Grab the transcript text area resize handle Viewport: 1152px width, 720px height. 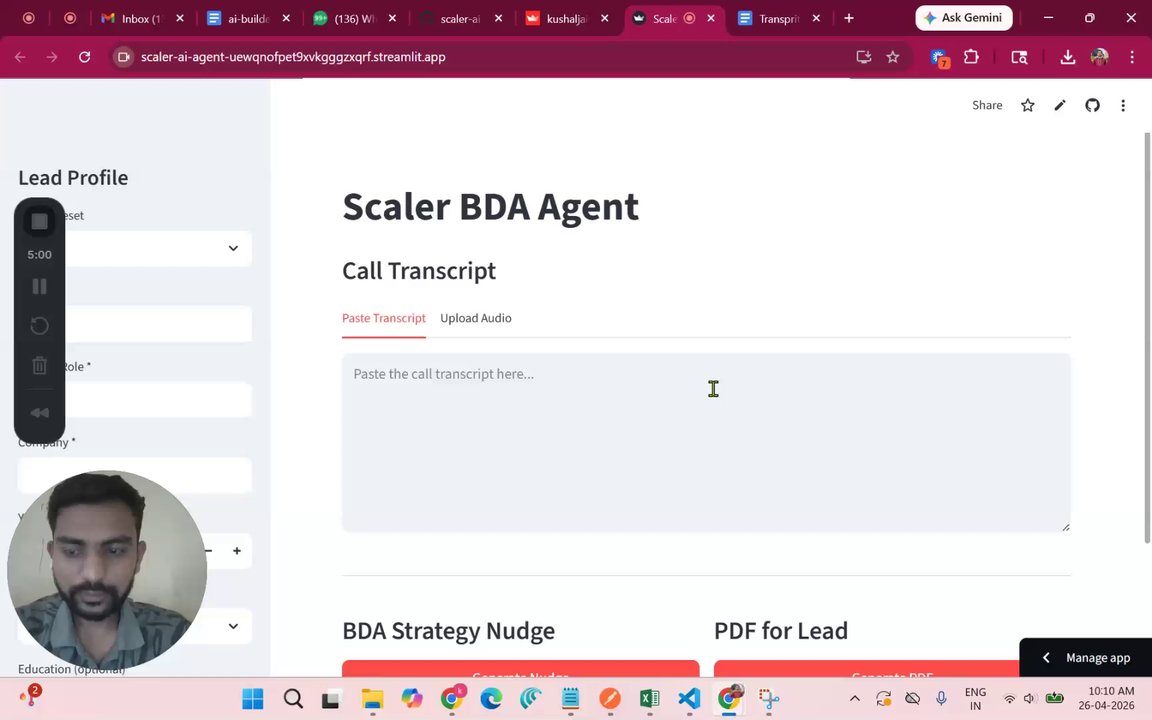(1065, 526)
